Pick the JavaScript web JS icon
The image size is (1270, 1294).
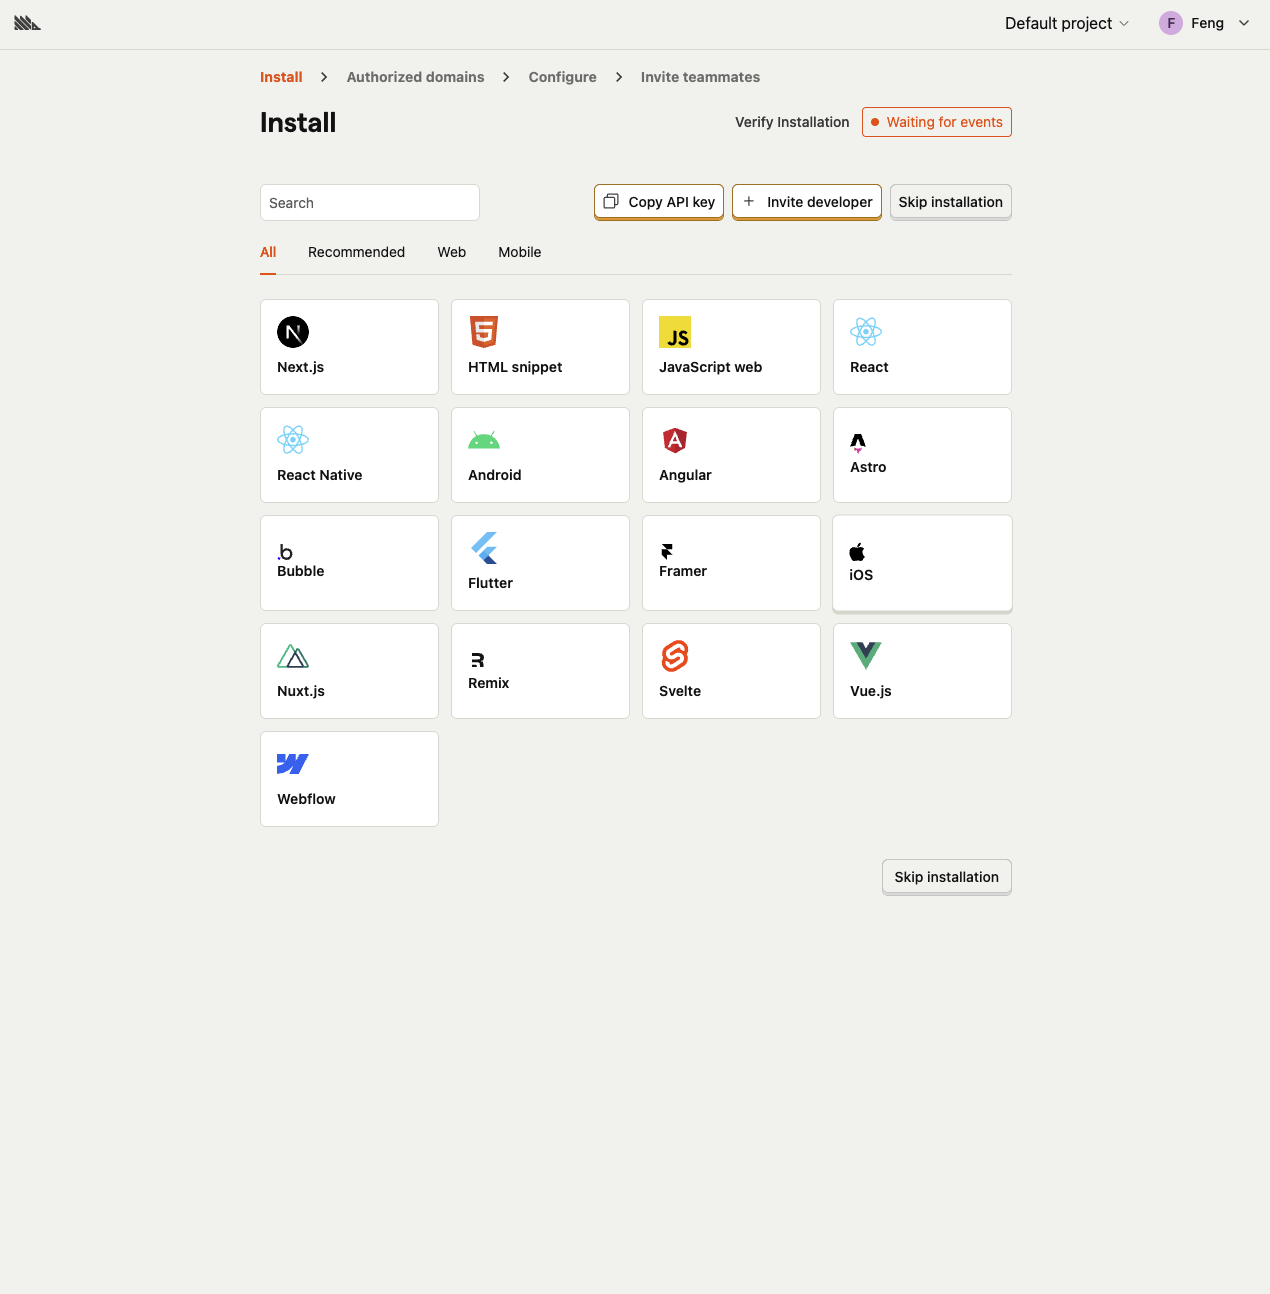[675, 332]
